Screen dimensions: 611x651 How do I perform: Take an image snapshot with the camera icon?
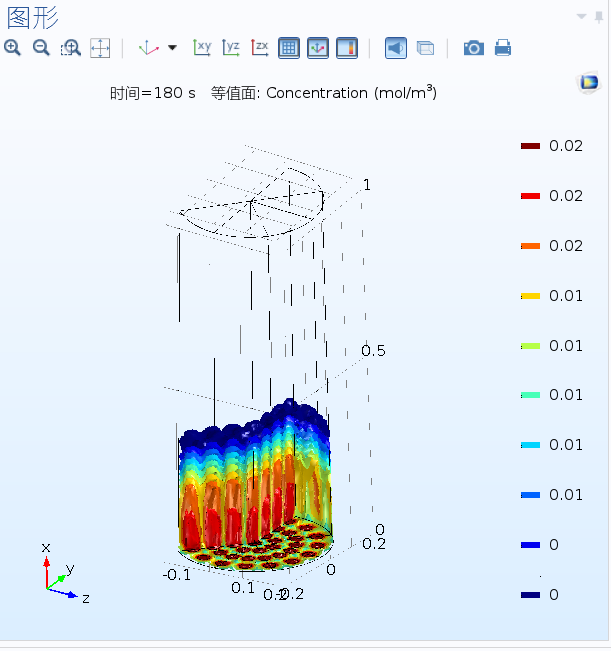point(474,48)
